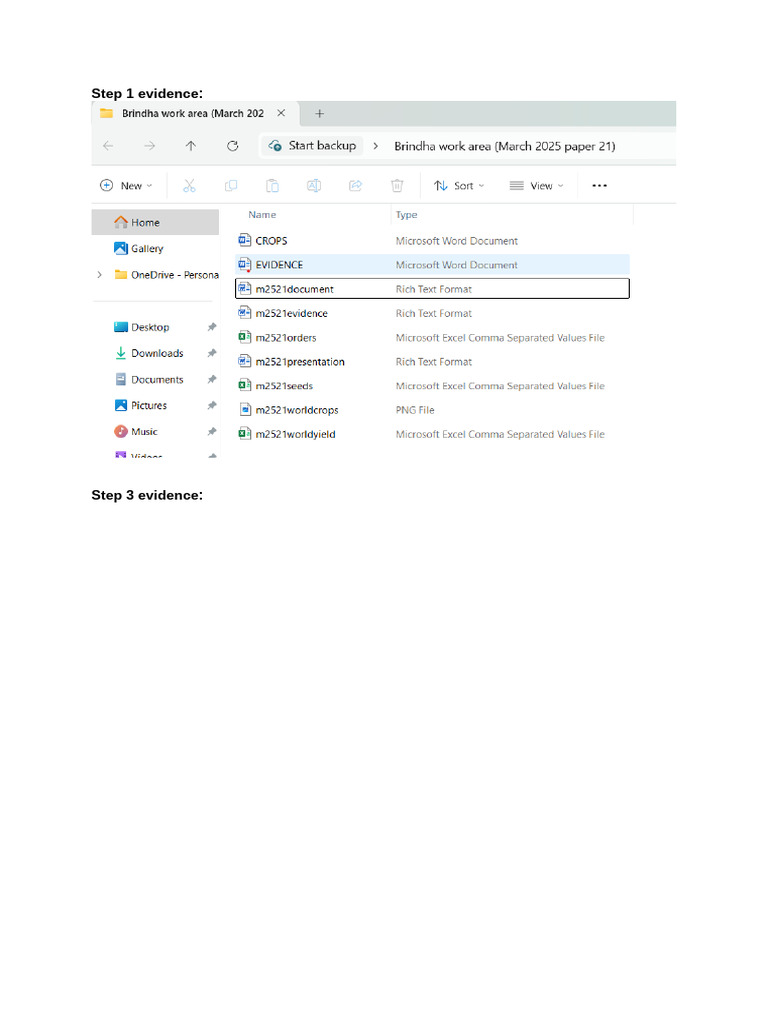Click the Paste clipboard icon
The height and width of the screenshot is (1024, 768).
(272, 185)
